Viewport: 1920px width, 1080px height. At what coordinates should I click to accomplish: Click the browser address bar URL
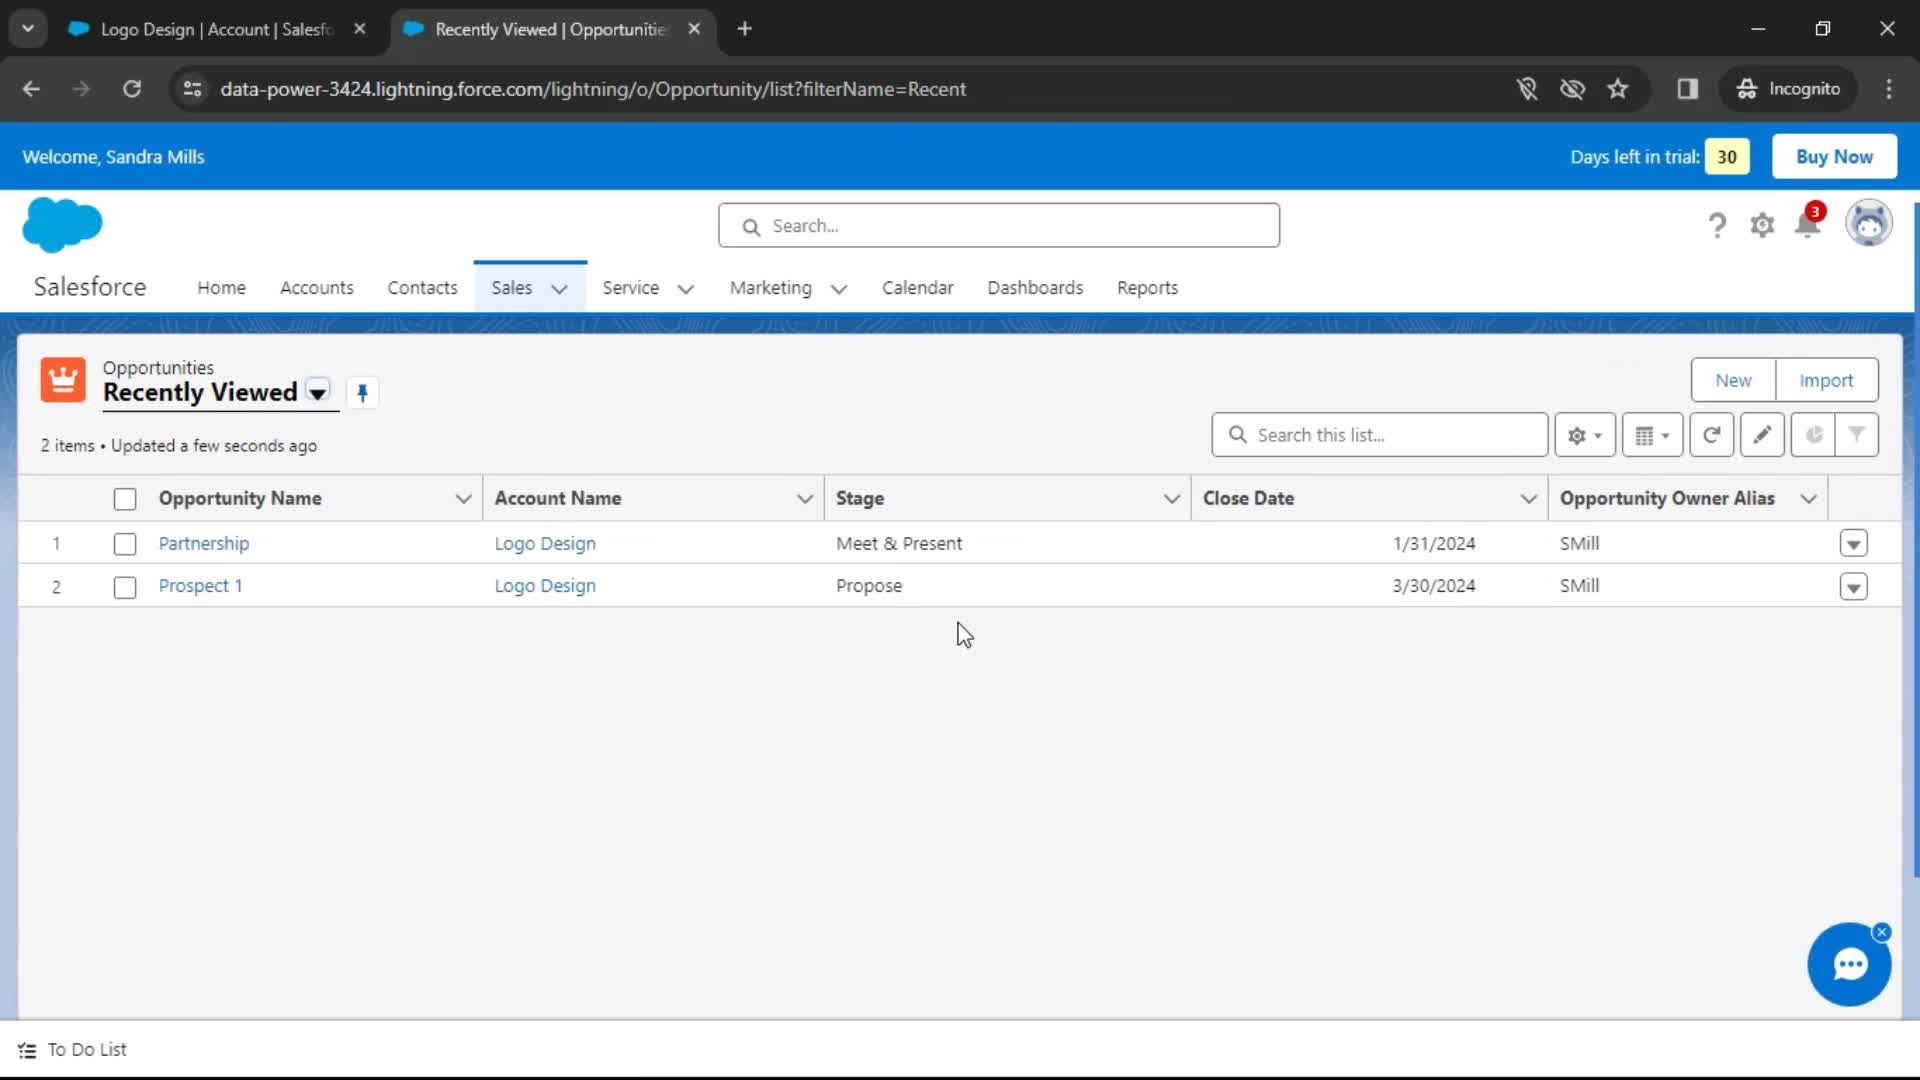[x=593, y=89]
